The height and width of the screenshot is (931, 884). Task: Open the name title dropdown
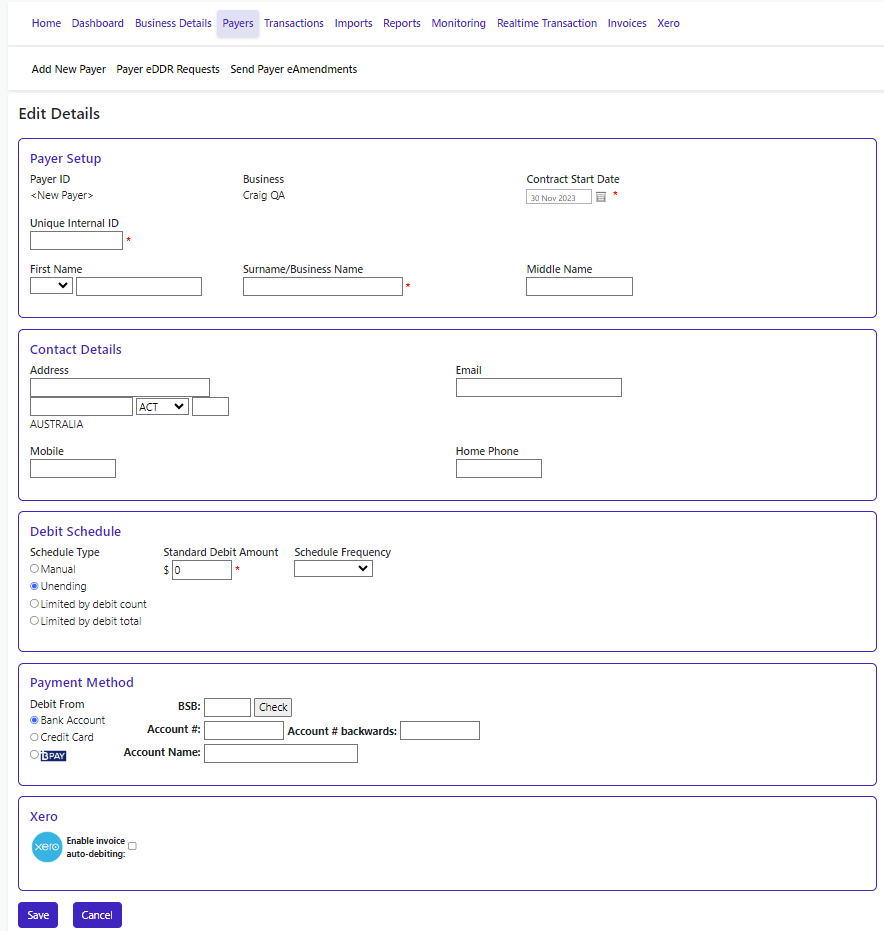pos(51,286)
